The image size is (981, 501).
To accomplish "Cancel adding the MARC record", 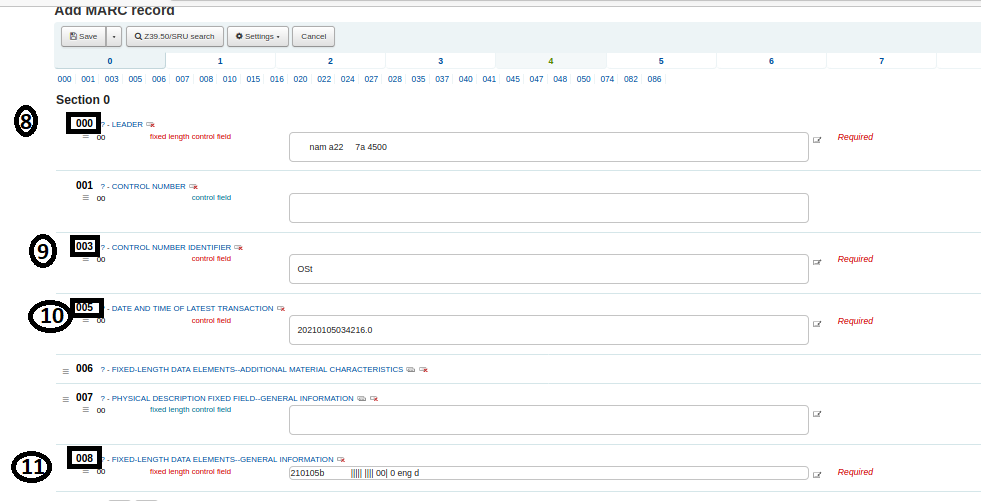I will 313,36.
